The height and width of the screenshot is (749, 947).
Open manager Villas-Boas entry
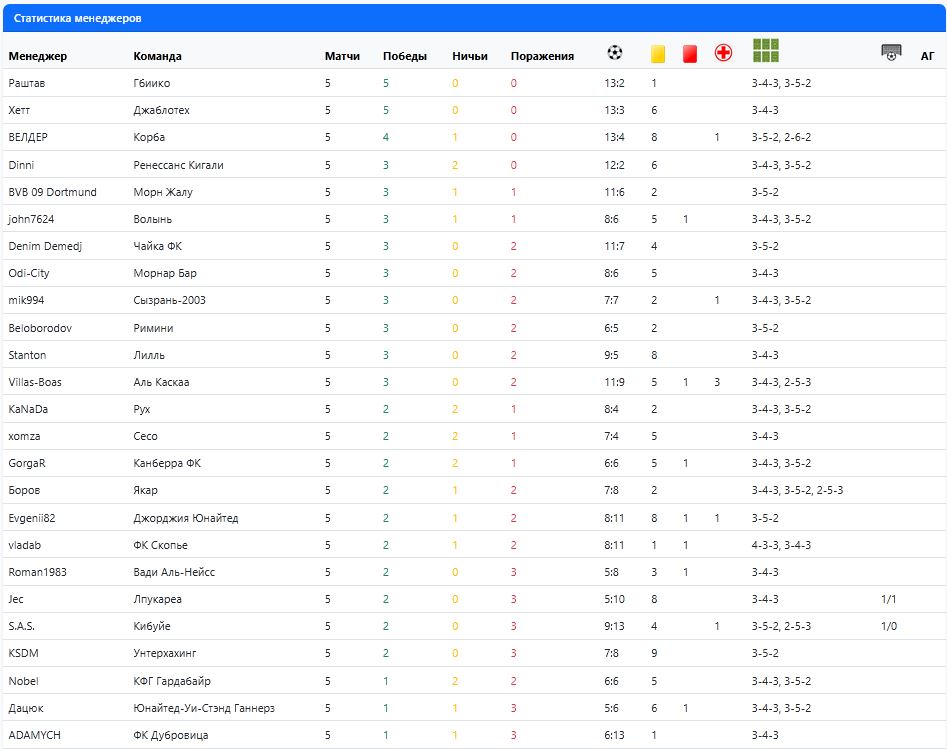(35, 382)
